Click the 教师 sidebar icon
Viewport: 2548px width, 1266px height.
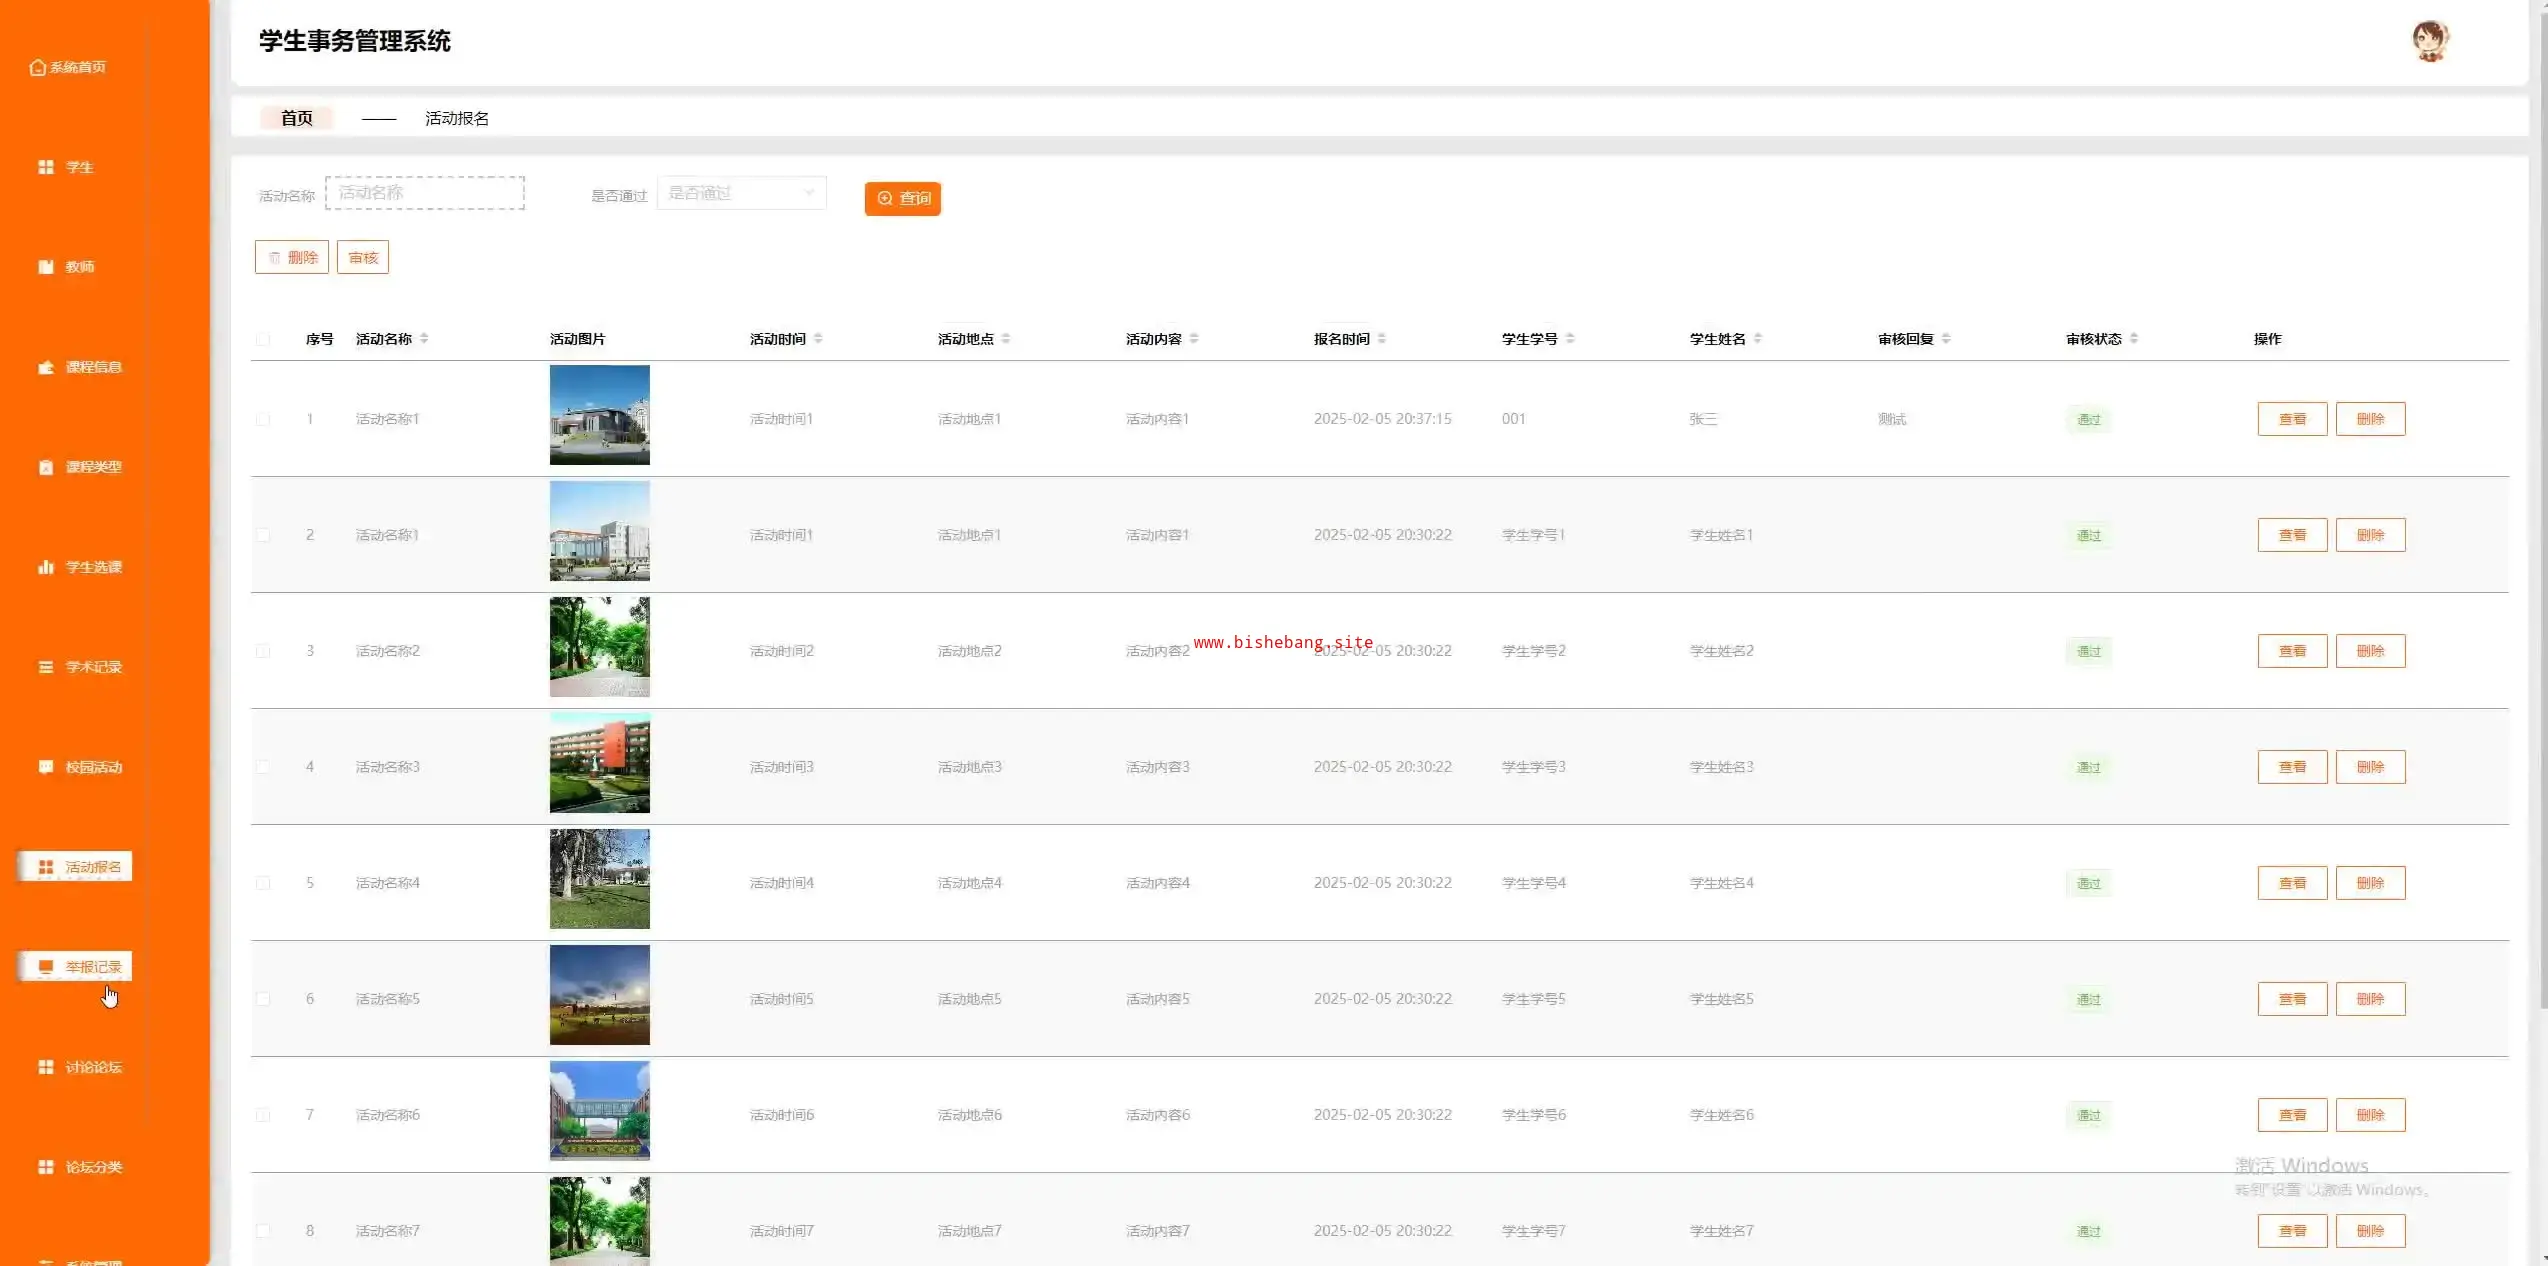tap(46, 267)
